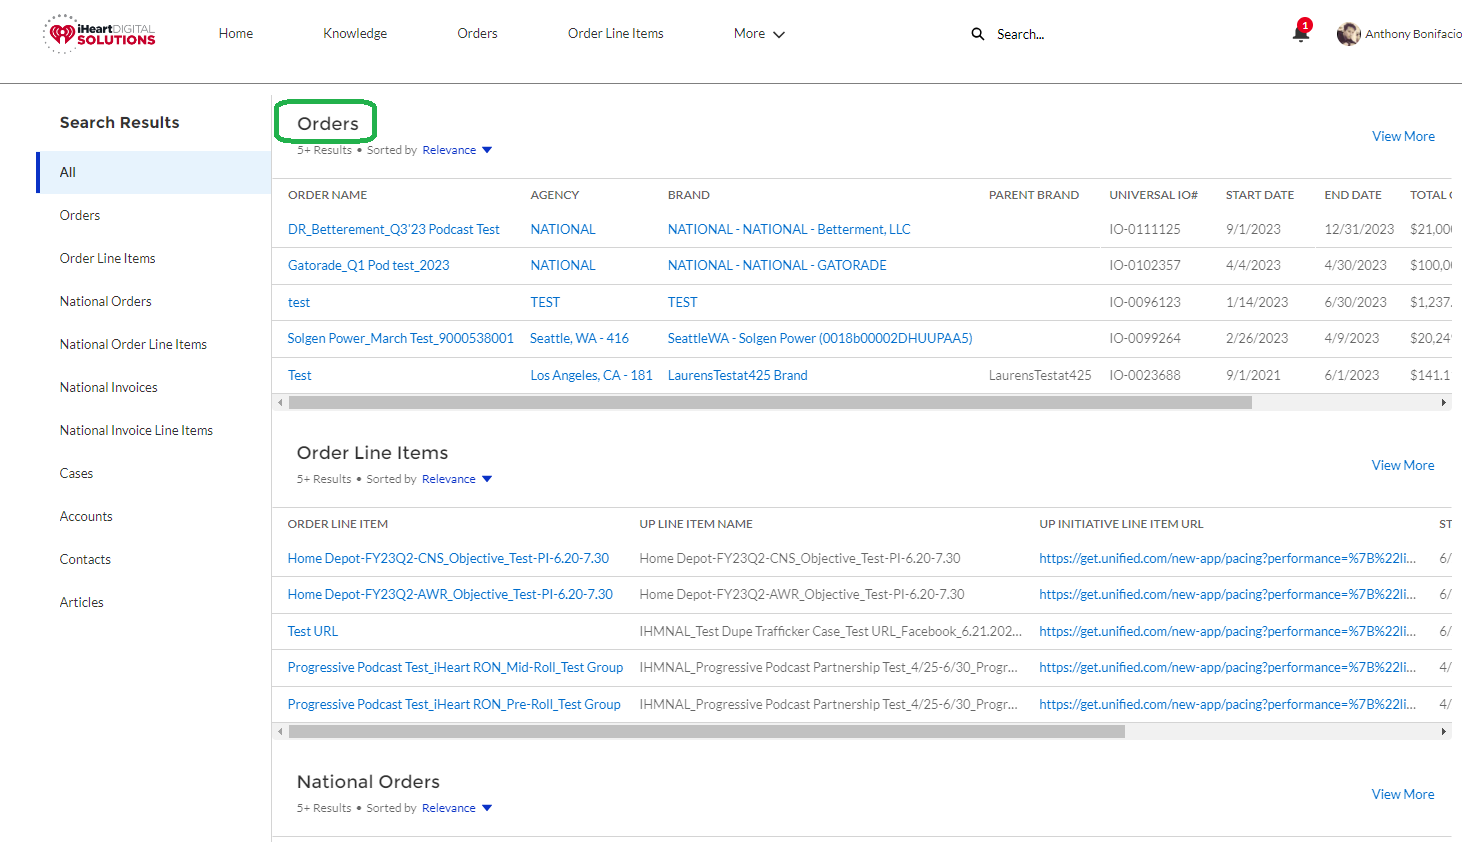The width and height of the screenshot is (1462, 842).
Task: Click the Search input field
Action: [x=1020, y=34]
